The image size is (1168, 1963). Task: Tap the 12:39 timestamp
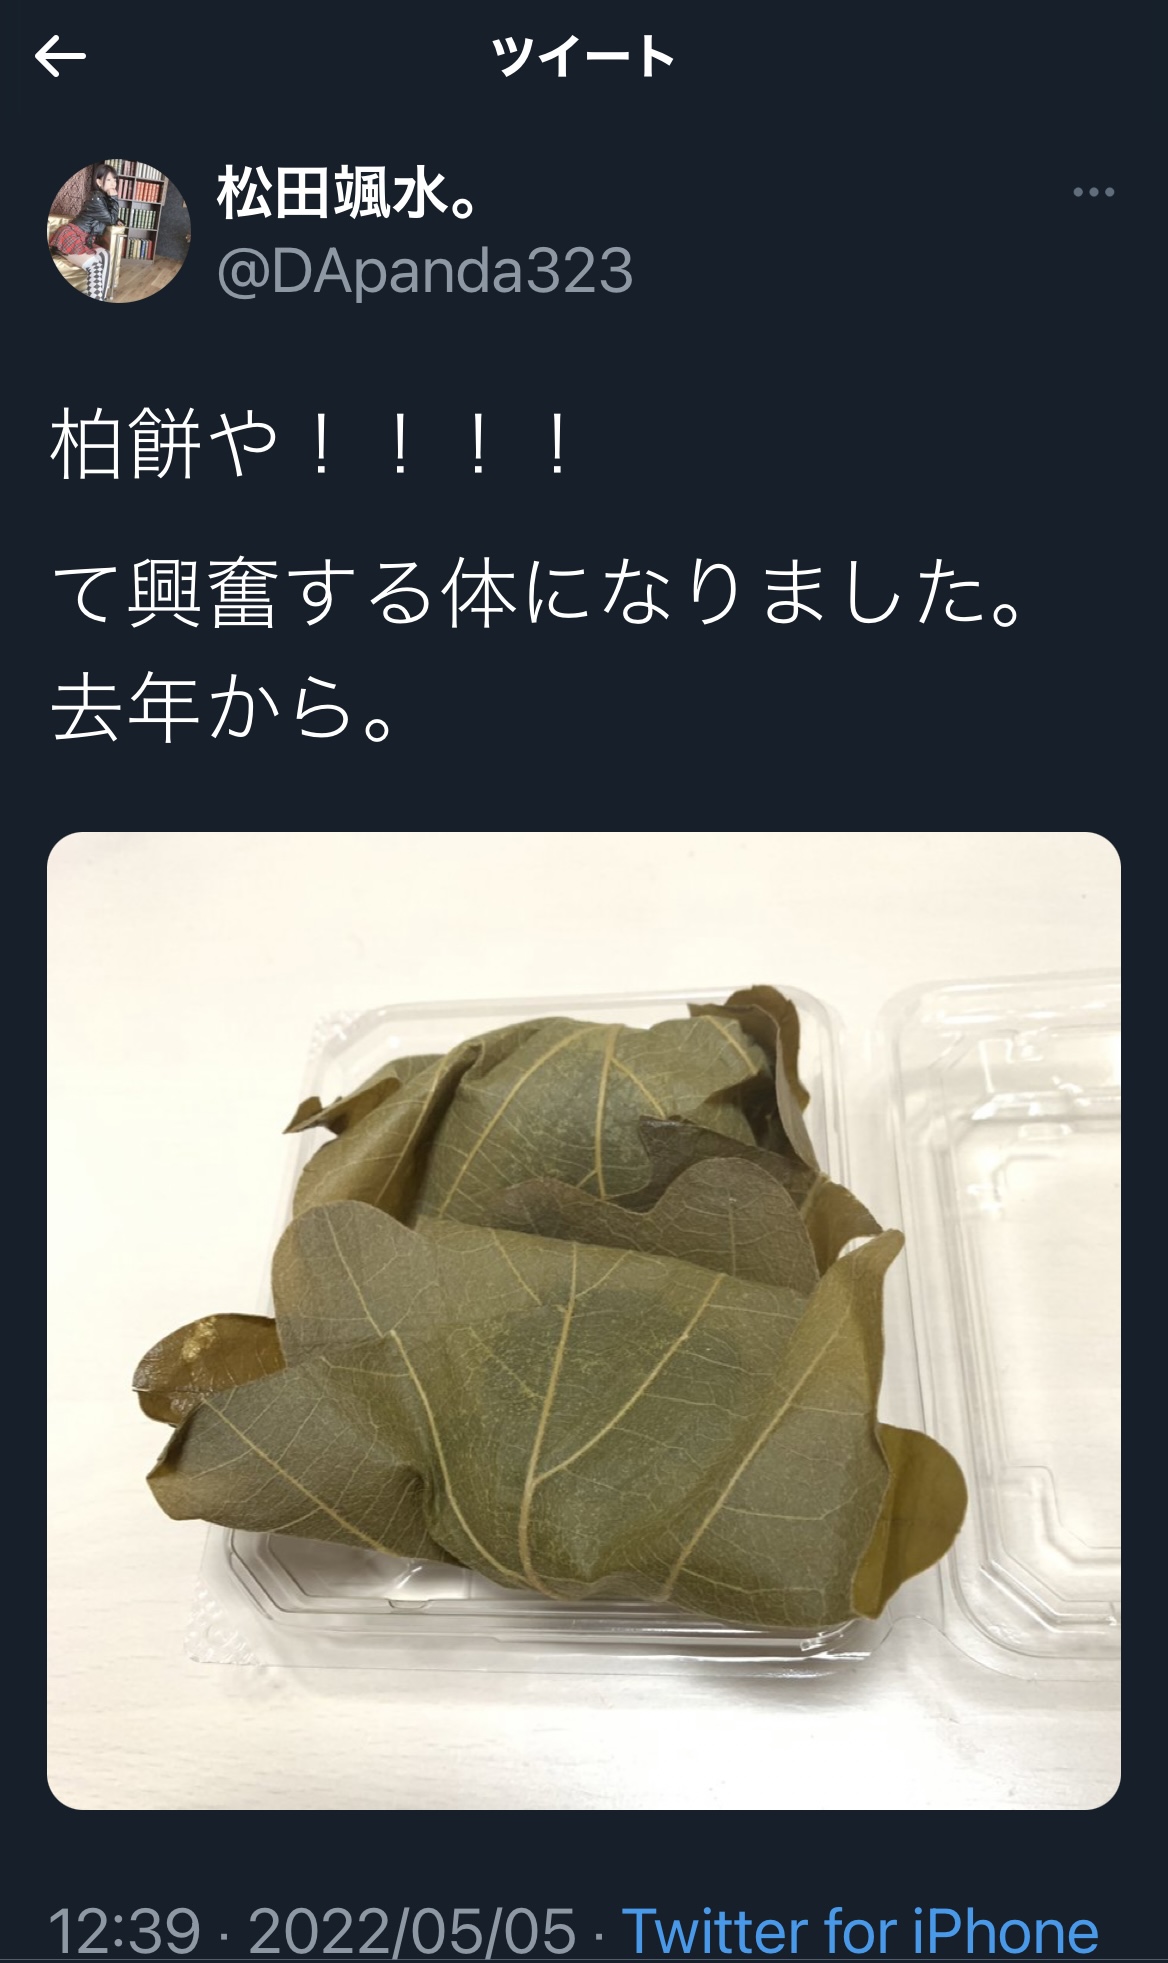[x=125, y=1931]
